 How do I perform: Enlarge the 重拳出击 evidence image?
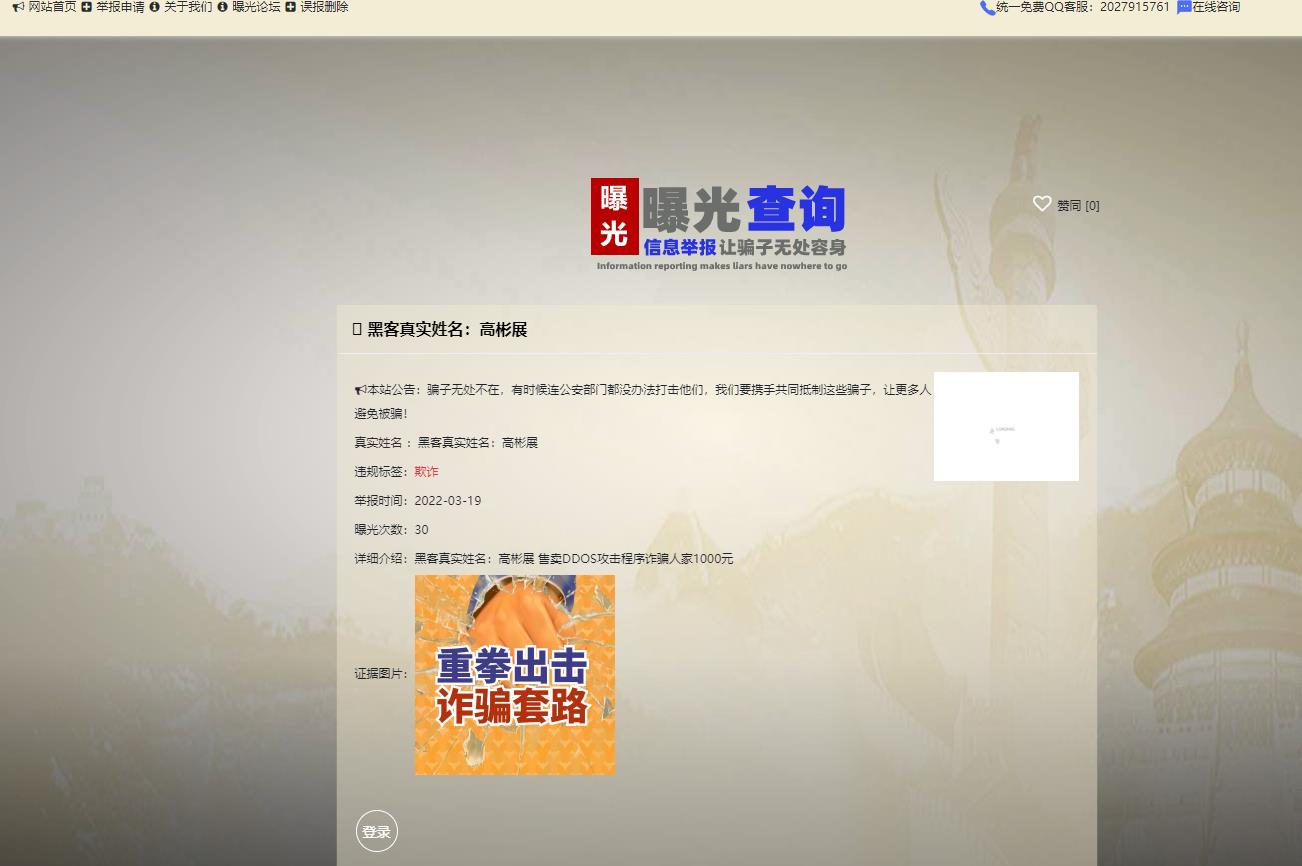click(x=515, y=675)
